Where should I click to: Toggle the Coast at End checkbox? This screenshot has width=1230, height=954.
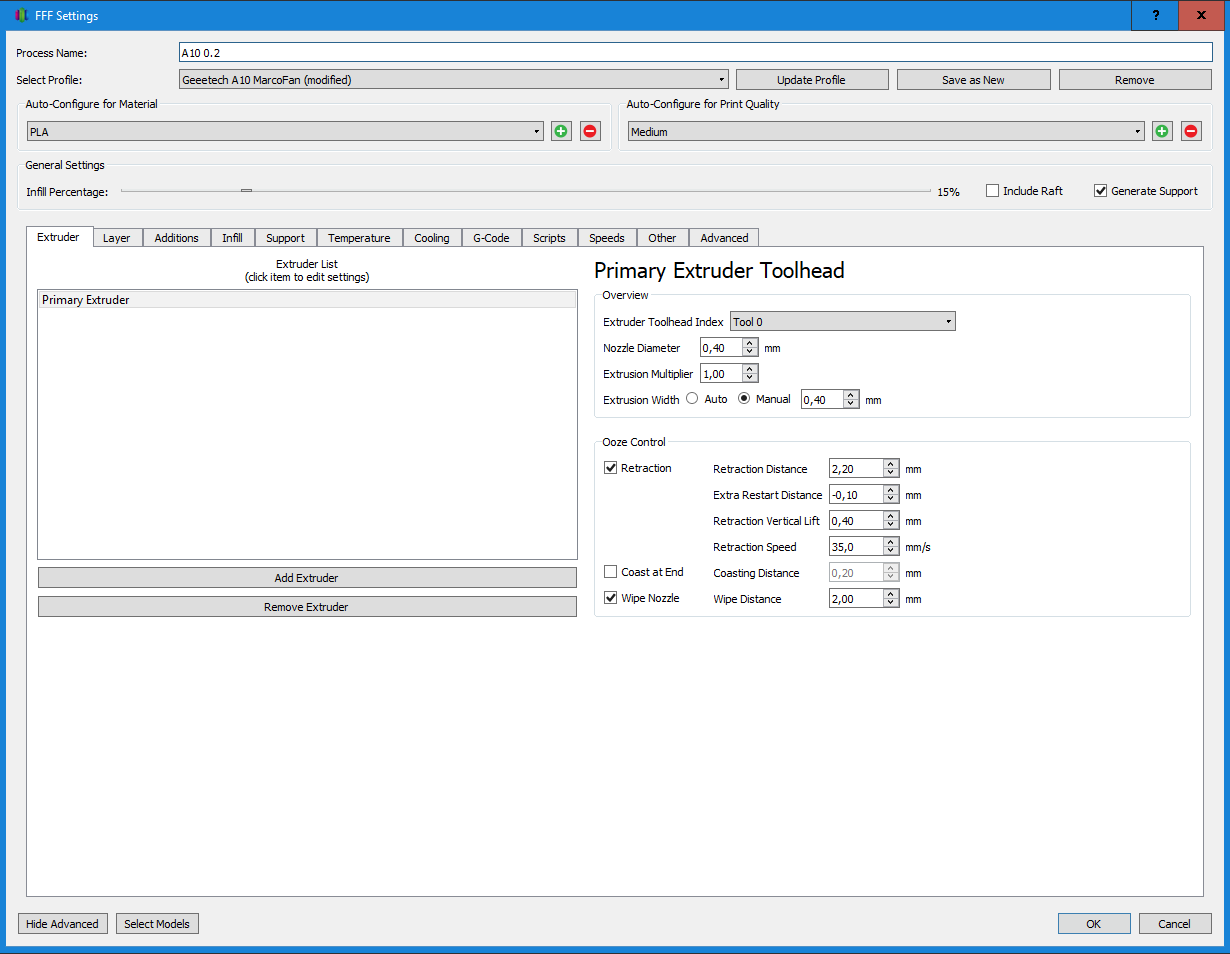pos(611,572)
